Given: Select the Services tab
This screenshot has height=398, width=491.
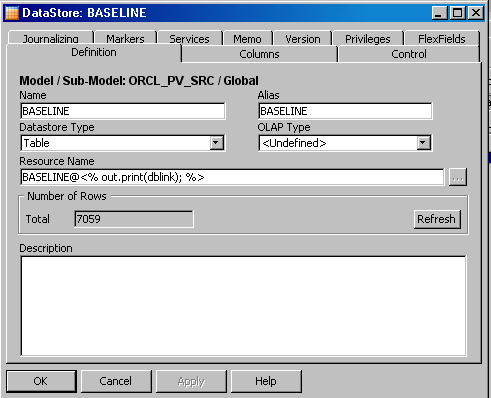Looking at the screenshot, I should pyautogui.click(x=189, y=39).
